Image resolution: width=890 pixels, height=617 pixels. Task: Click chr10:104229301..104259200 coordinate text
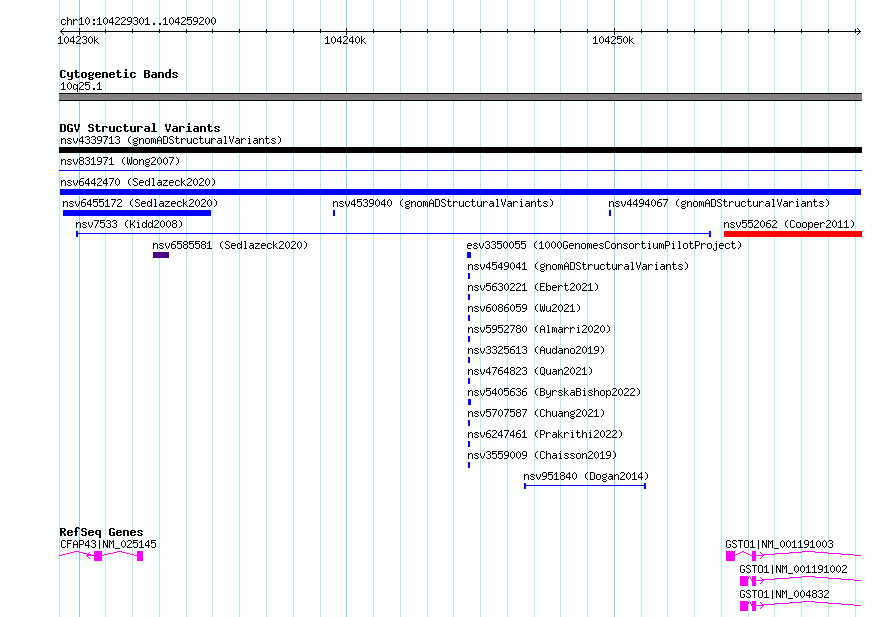coord(138,21)
